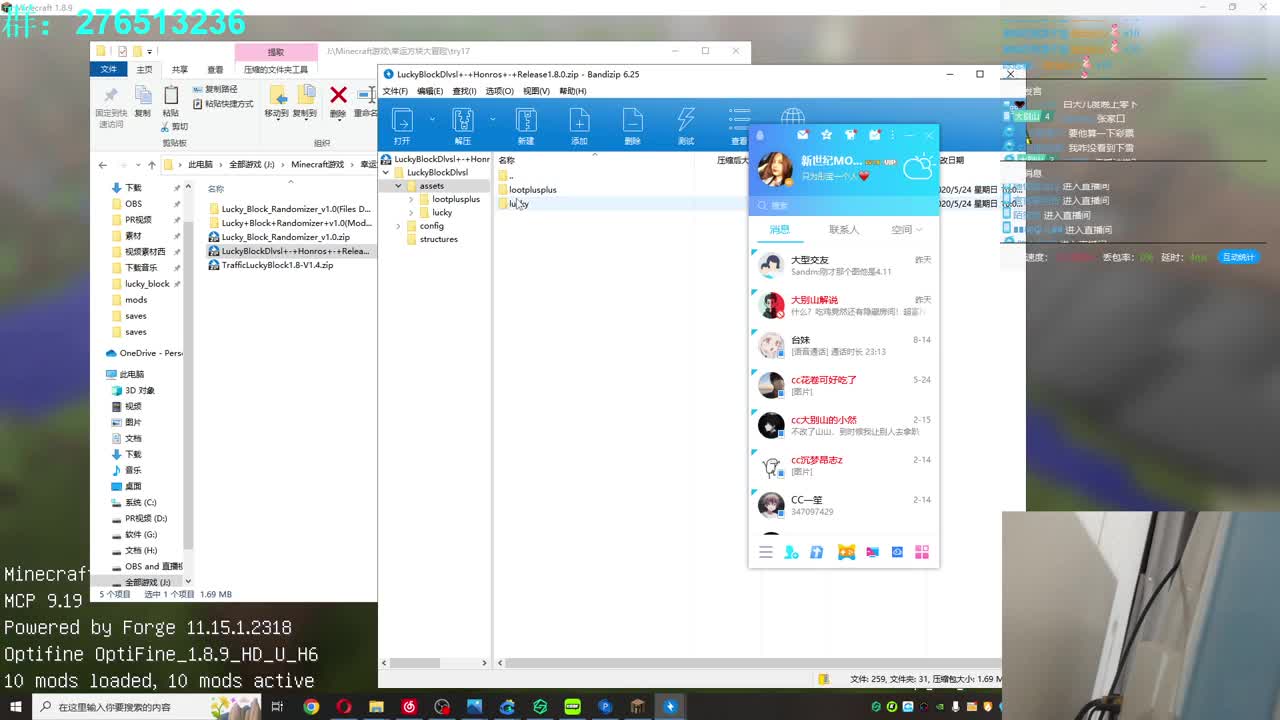The height and width of the screenshot is (720, 1280).
Task: Open the QQ mail envelope icon
Action: tap(802, 135)
